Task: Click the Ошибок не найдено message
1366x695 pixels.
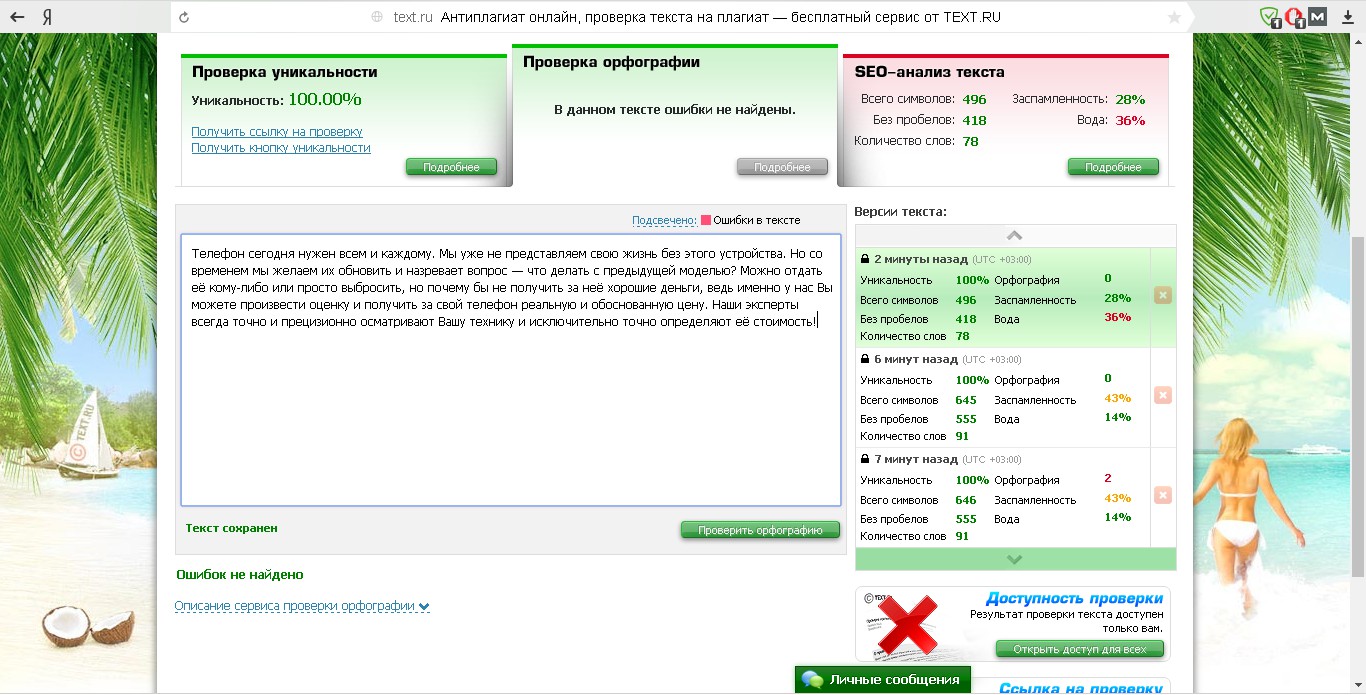Action: (x=240, y=575)
